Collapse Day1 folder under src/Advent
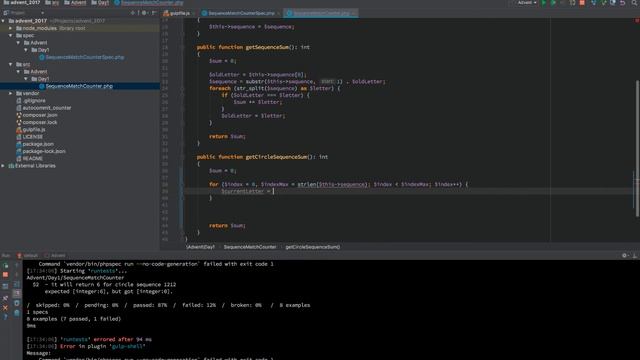This screenshot has width=640, height=360. 26,79
